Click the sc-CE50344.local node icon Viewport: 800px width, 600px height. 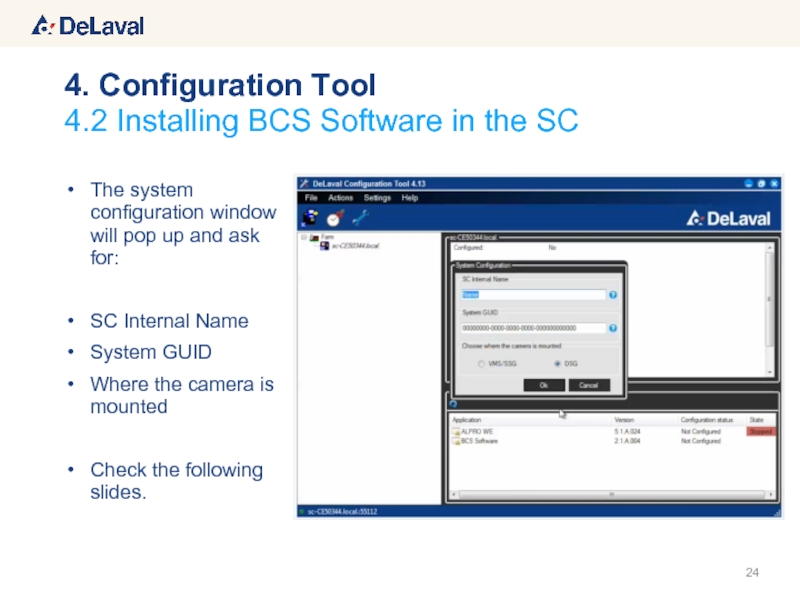[x=324, y=246]
